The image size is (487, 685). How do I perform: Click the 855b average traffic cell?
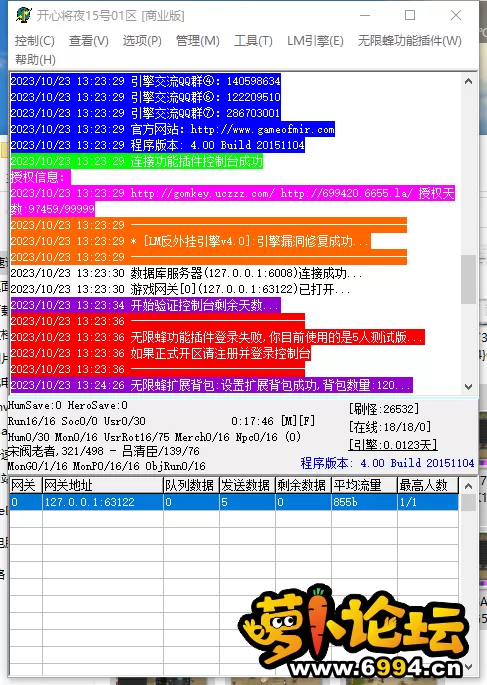tap(364, 502)
